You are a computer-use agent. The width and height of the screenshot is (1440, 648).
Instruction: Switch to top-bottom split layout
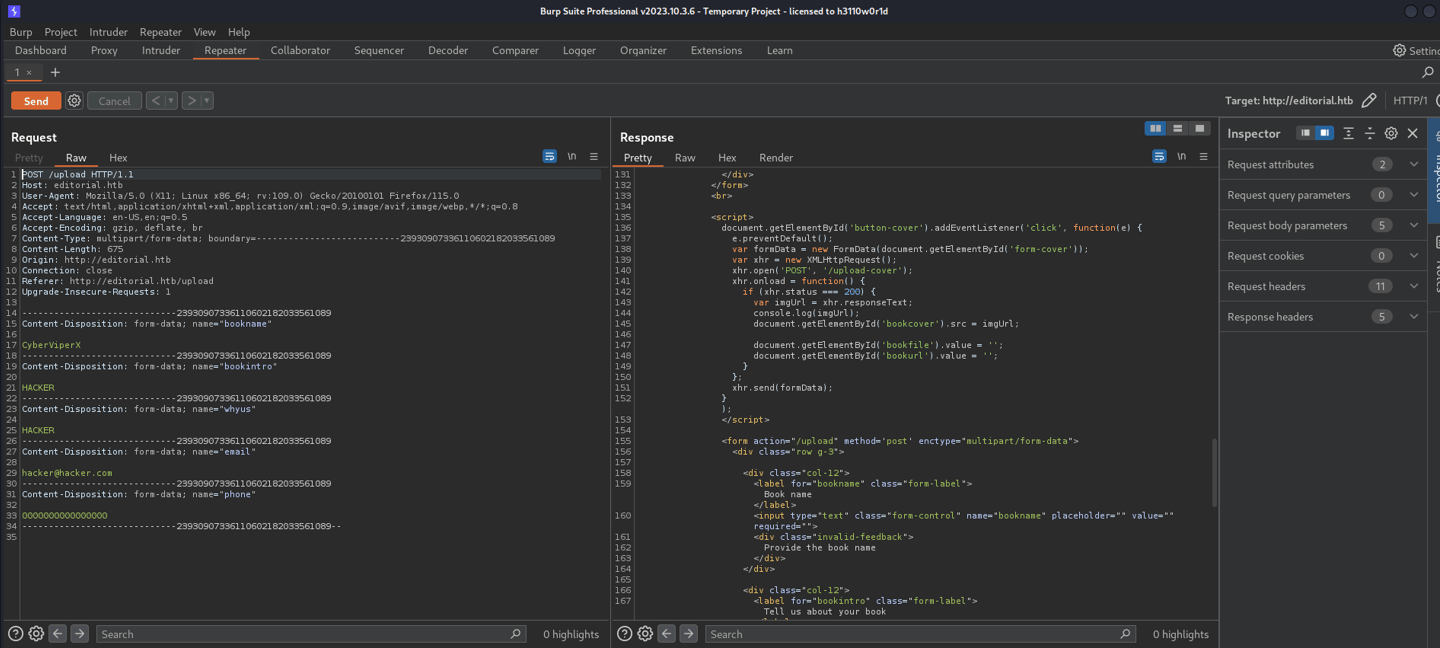(x=1177, y=128)
